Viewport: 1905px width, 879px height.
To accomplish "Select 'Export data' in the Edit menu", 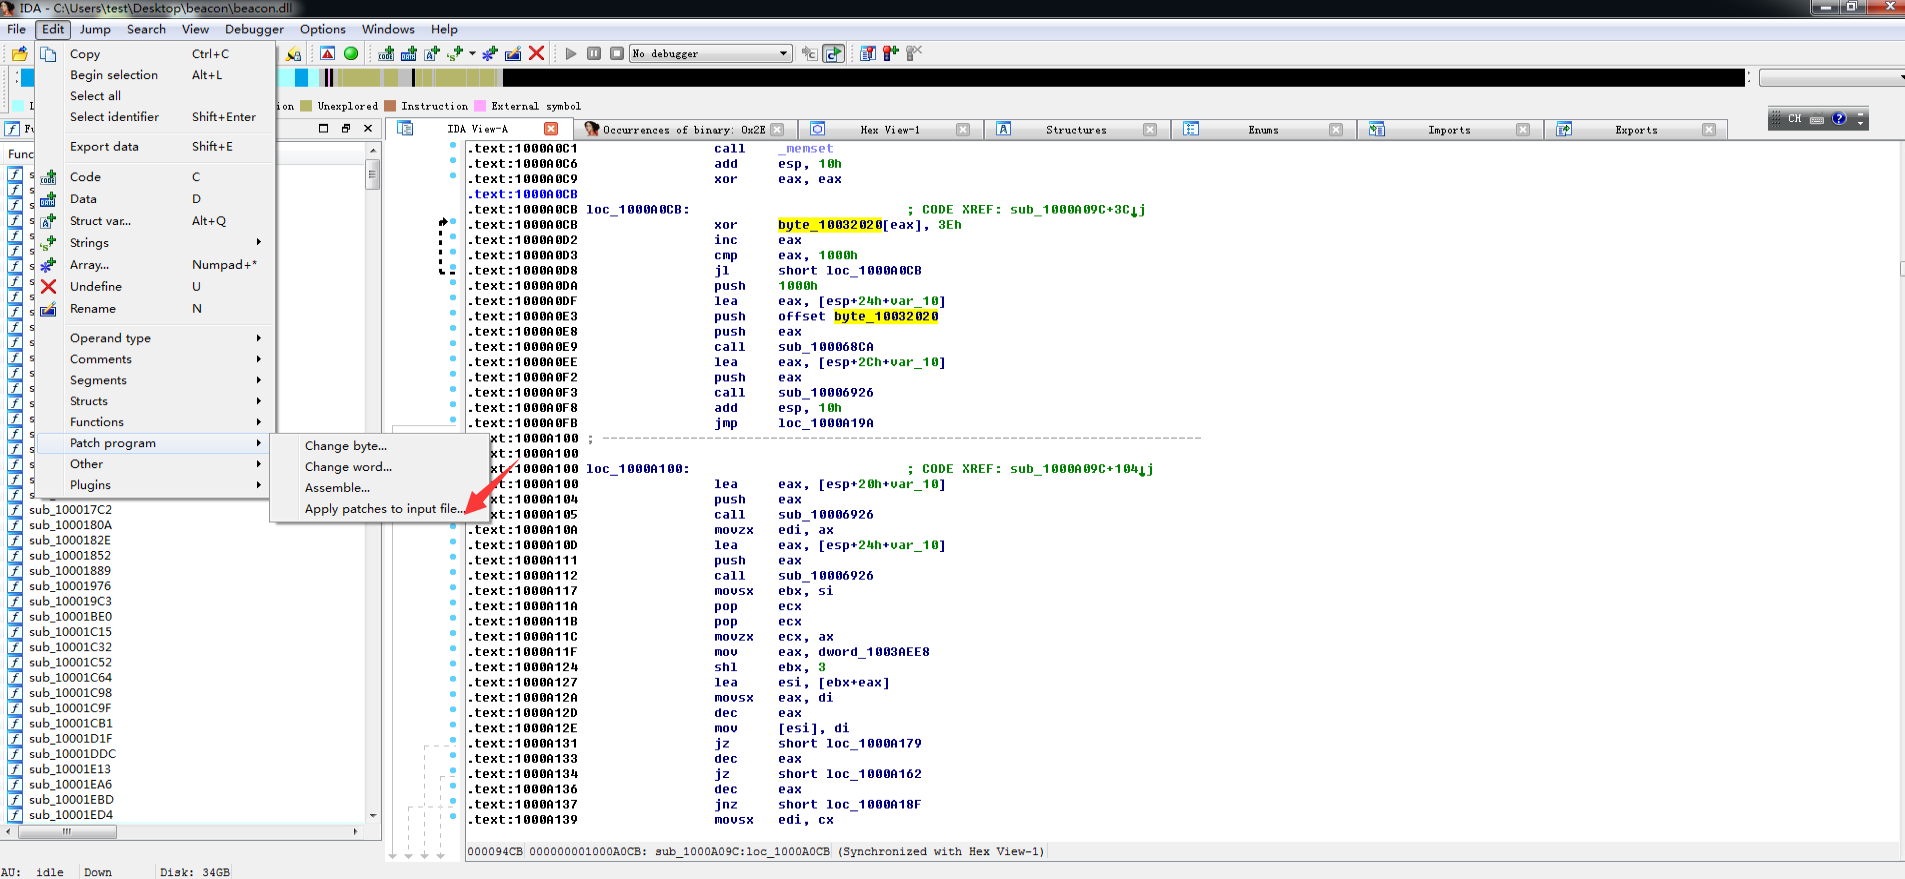I will [x=155, y=147].
